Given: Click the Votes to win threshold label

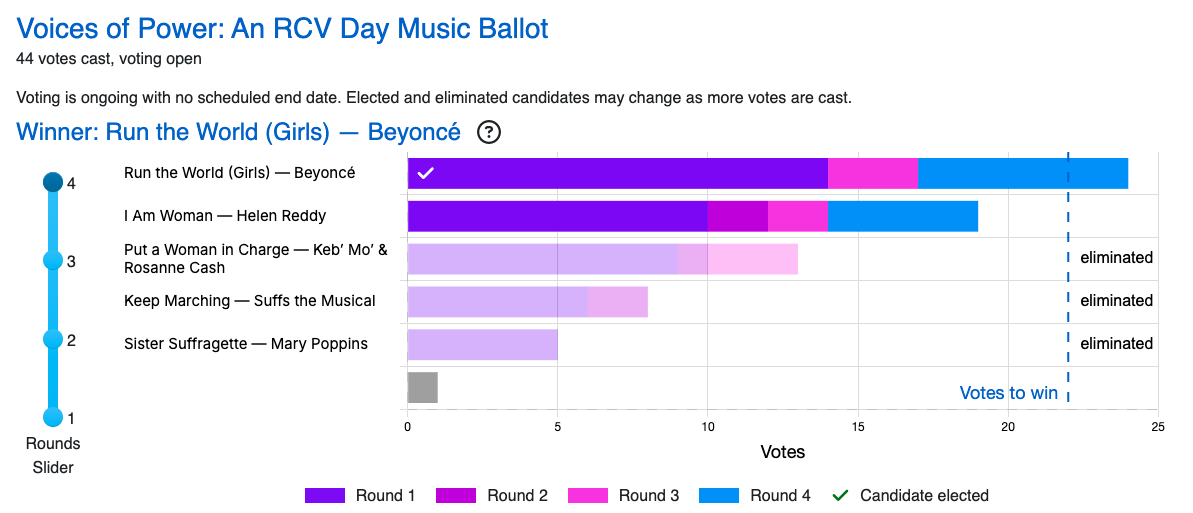Looking at the screenshot, I should (x=1008, y=393).
